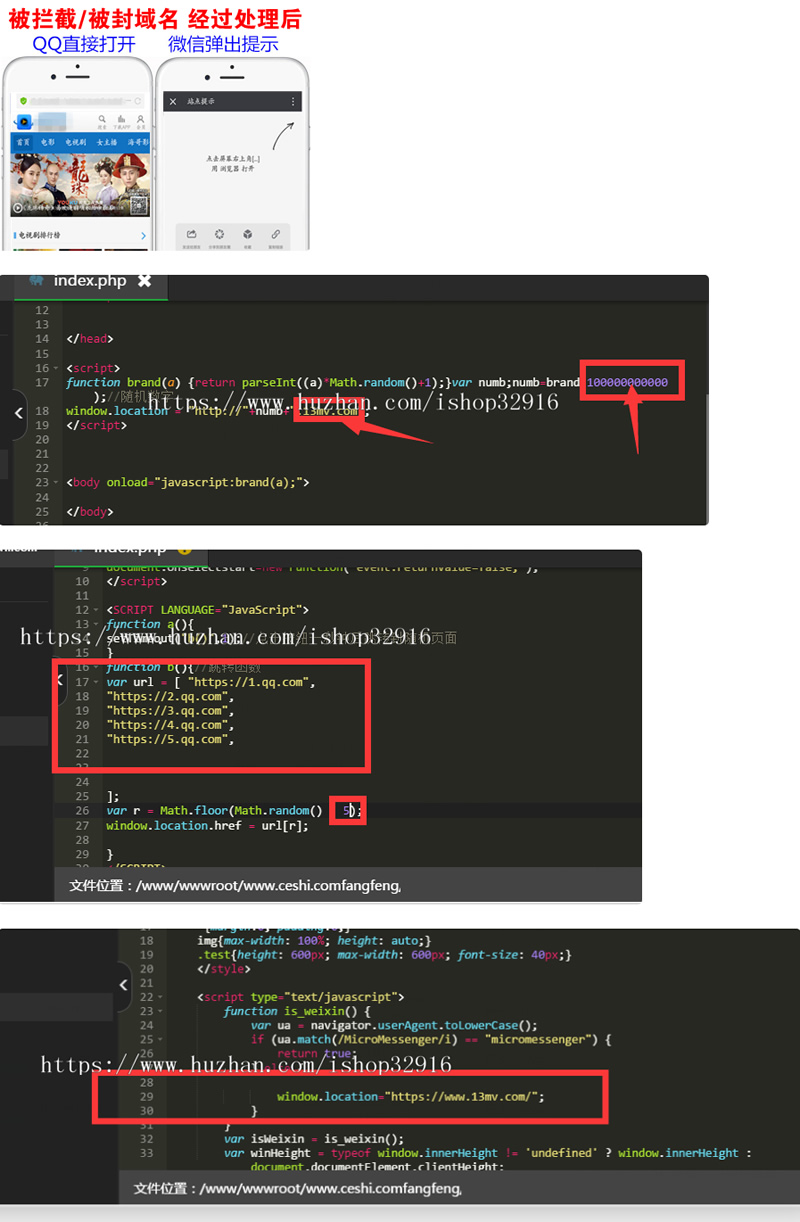Tap the download APP icon in phone header
This screenshot has width=800, height=1222.
click(x=122, y=119)
